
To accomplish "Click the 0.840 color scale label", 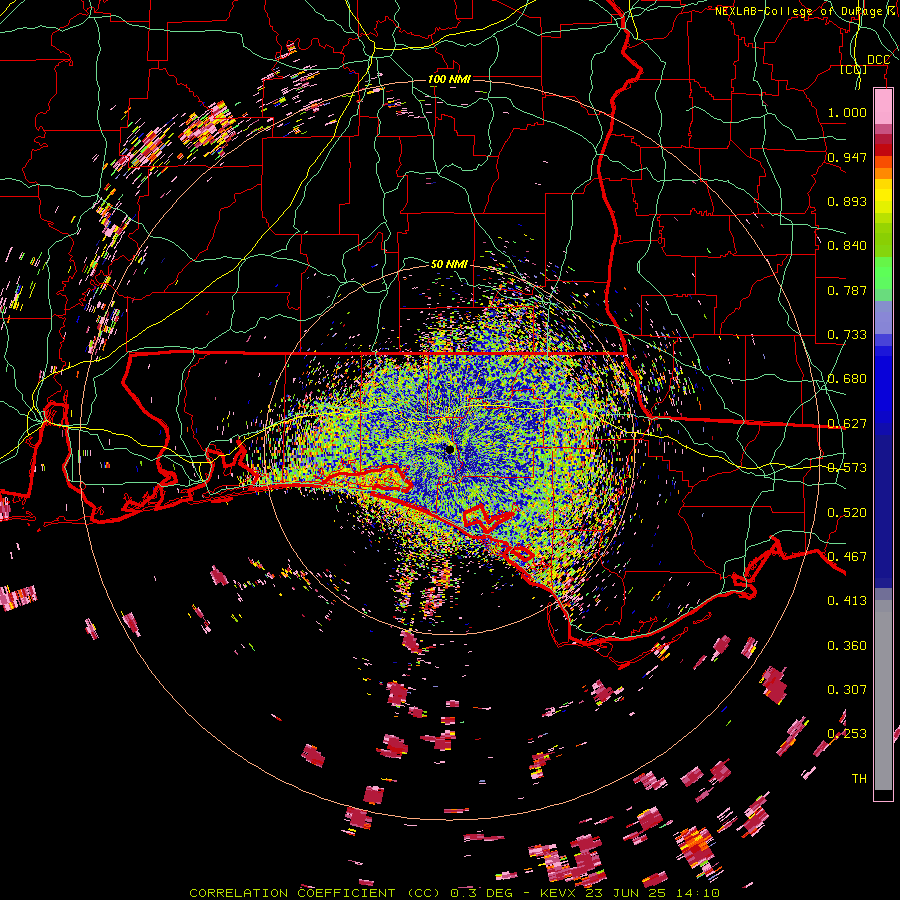I will point(847,245).
